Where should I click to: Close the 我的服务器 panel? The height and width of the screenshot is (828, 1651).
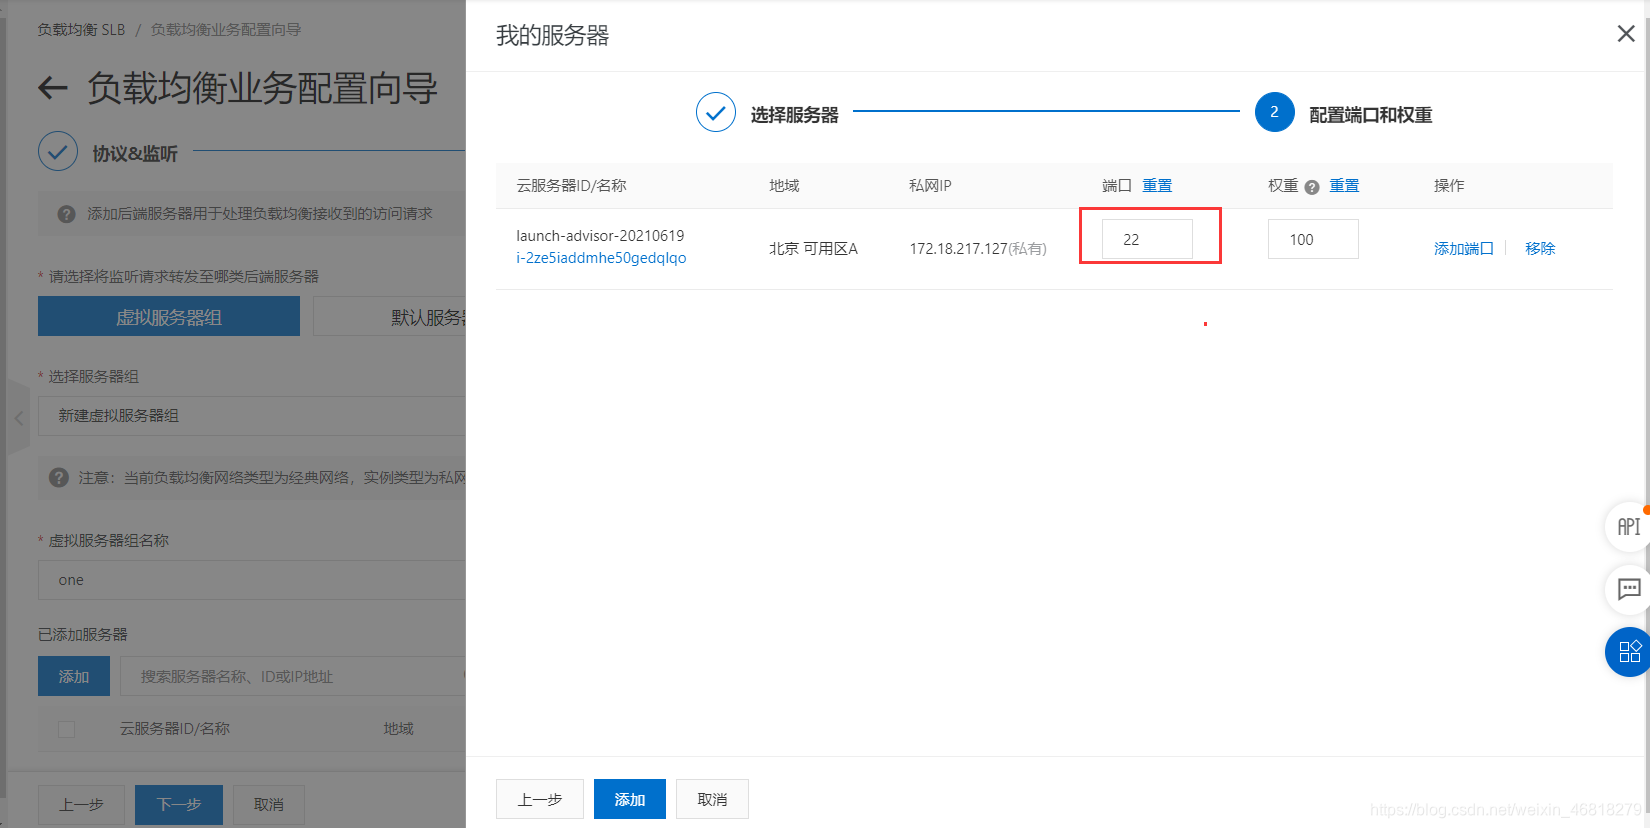coord(1626,34)
